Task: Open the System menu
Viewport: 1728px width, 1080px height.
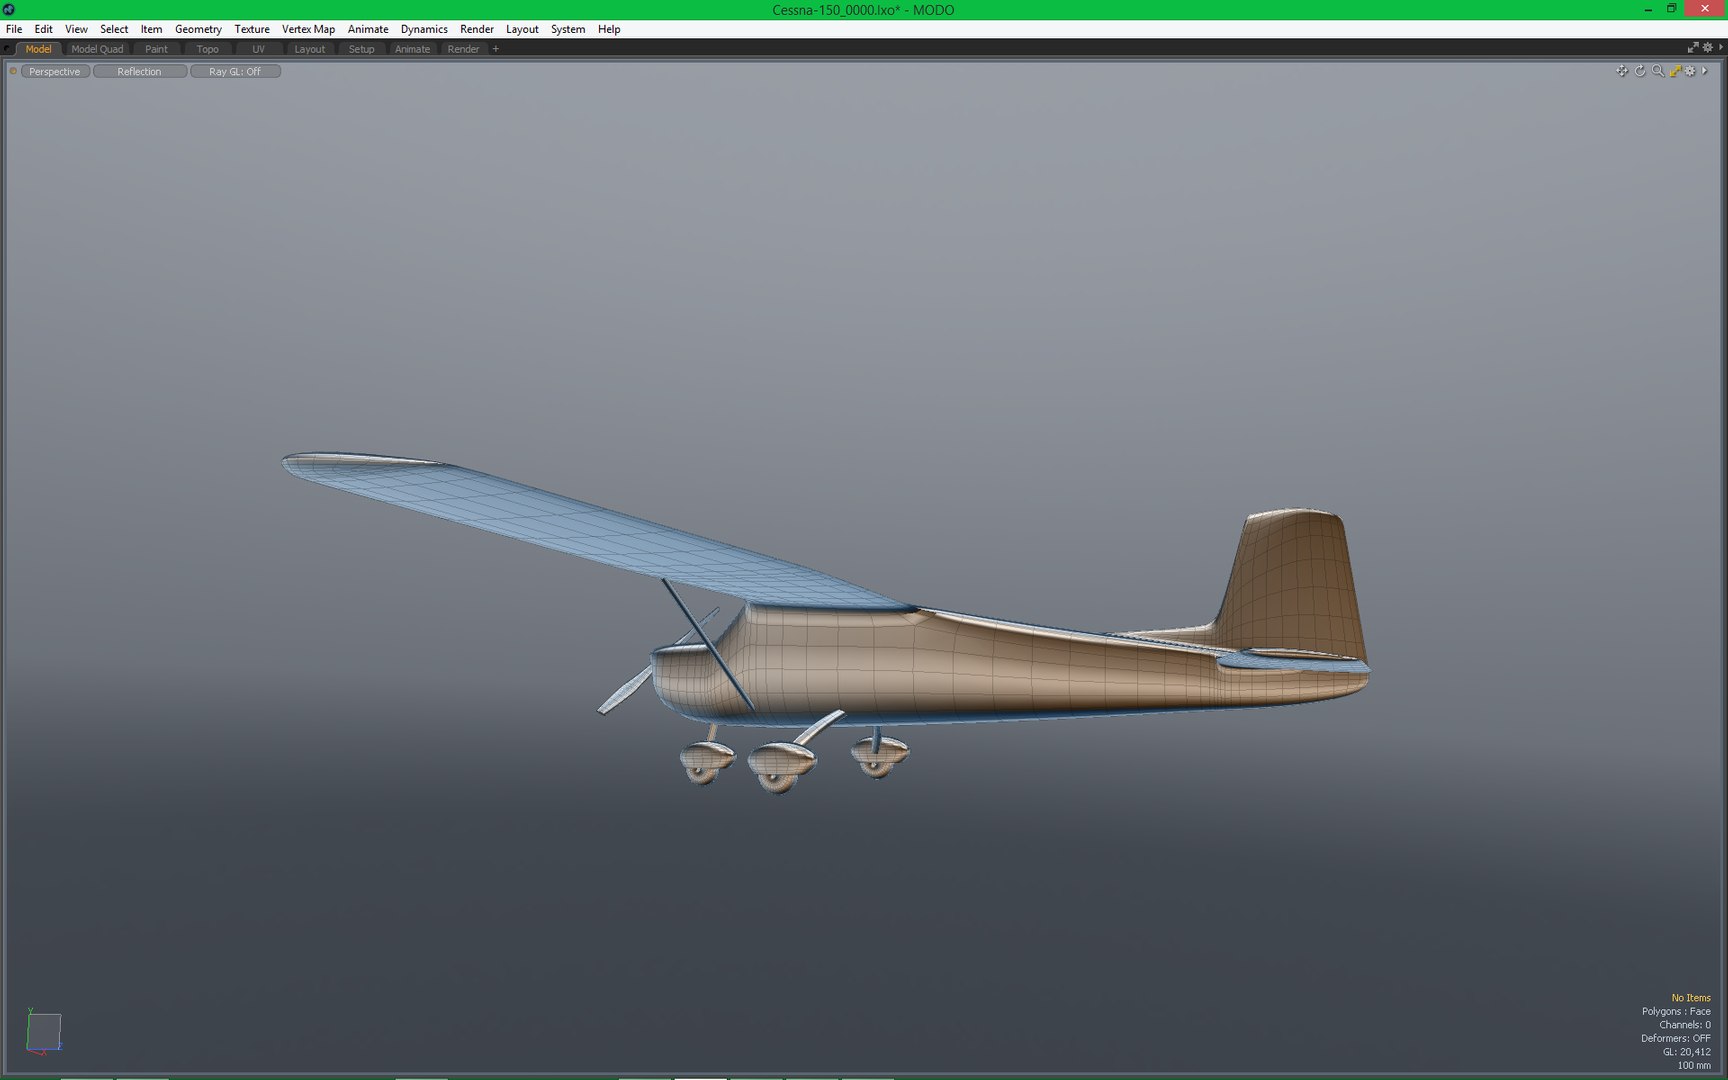Action: point(567,29)
